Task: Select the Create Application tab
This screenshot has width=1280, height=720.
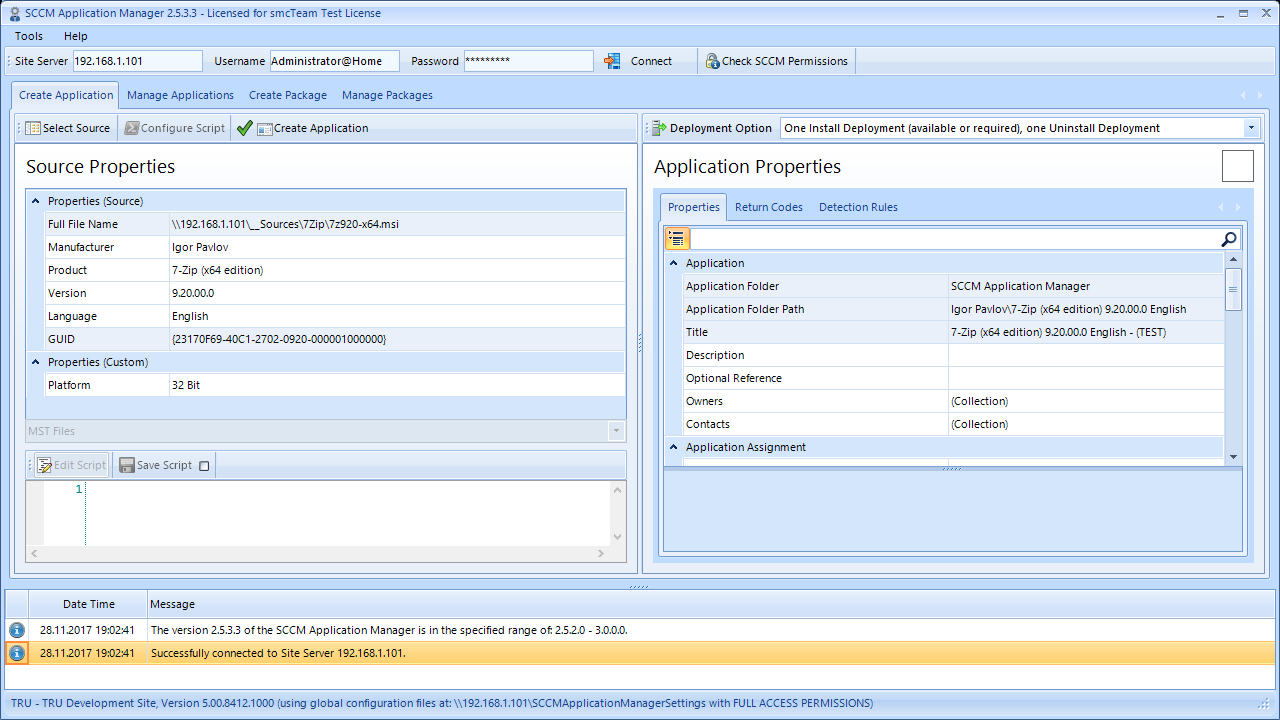Action: [66, 95]
